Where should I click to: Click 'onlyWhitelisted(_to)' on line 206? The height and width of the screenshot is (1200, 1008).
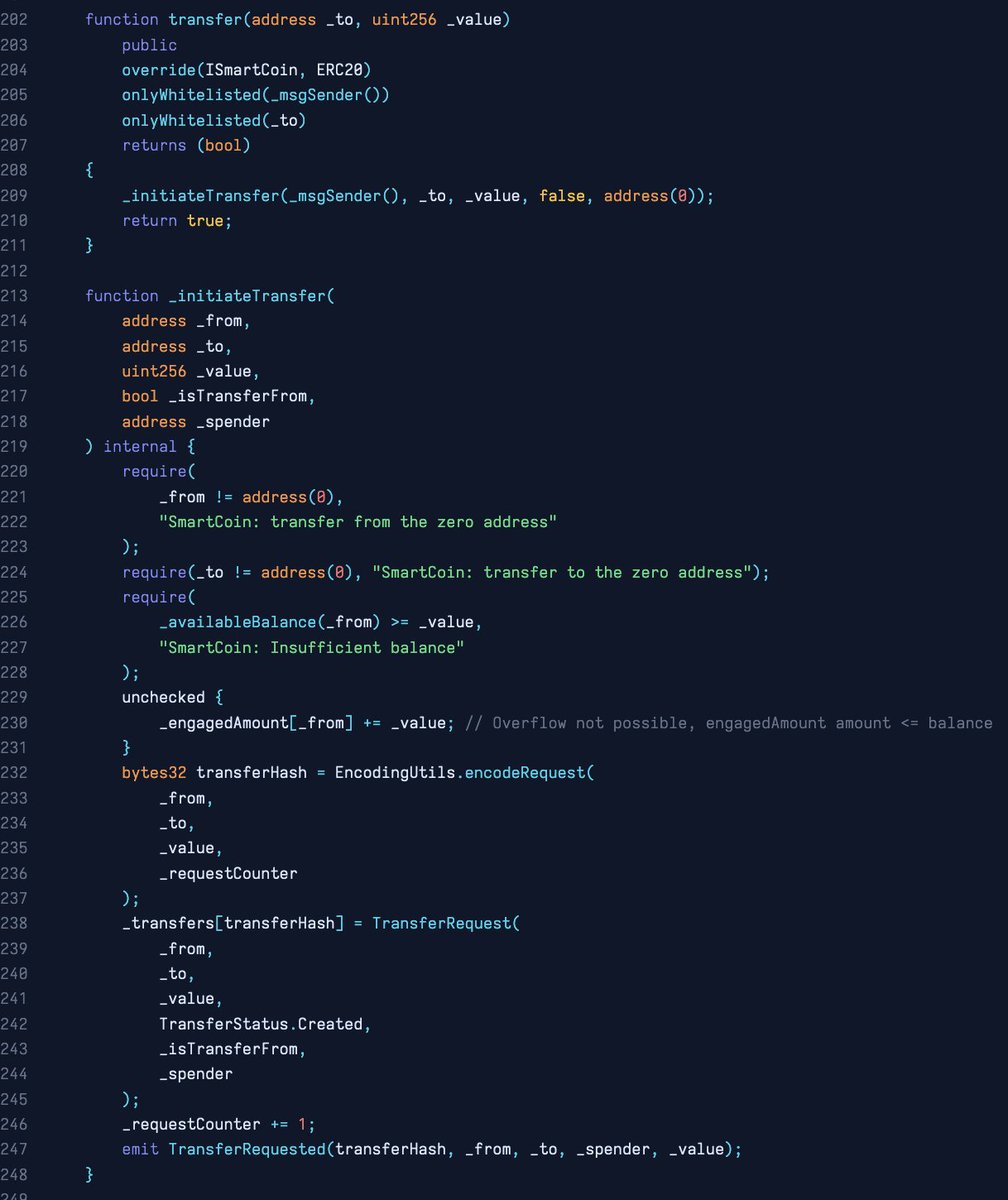[x=214, y=120]
